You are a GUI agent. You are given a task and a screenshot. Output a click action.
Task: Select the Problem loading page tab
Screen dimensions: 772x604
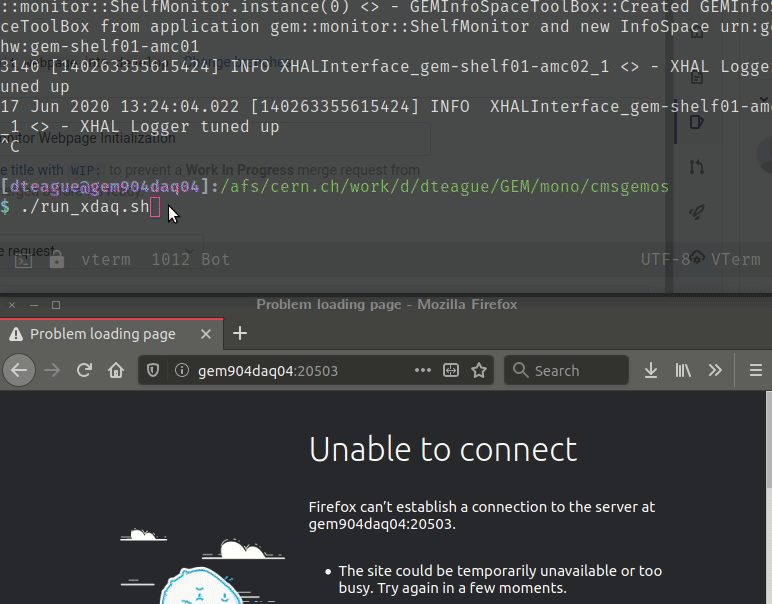pos(111,334)
